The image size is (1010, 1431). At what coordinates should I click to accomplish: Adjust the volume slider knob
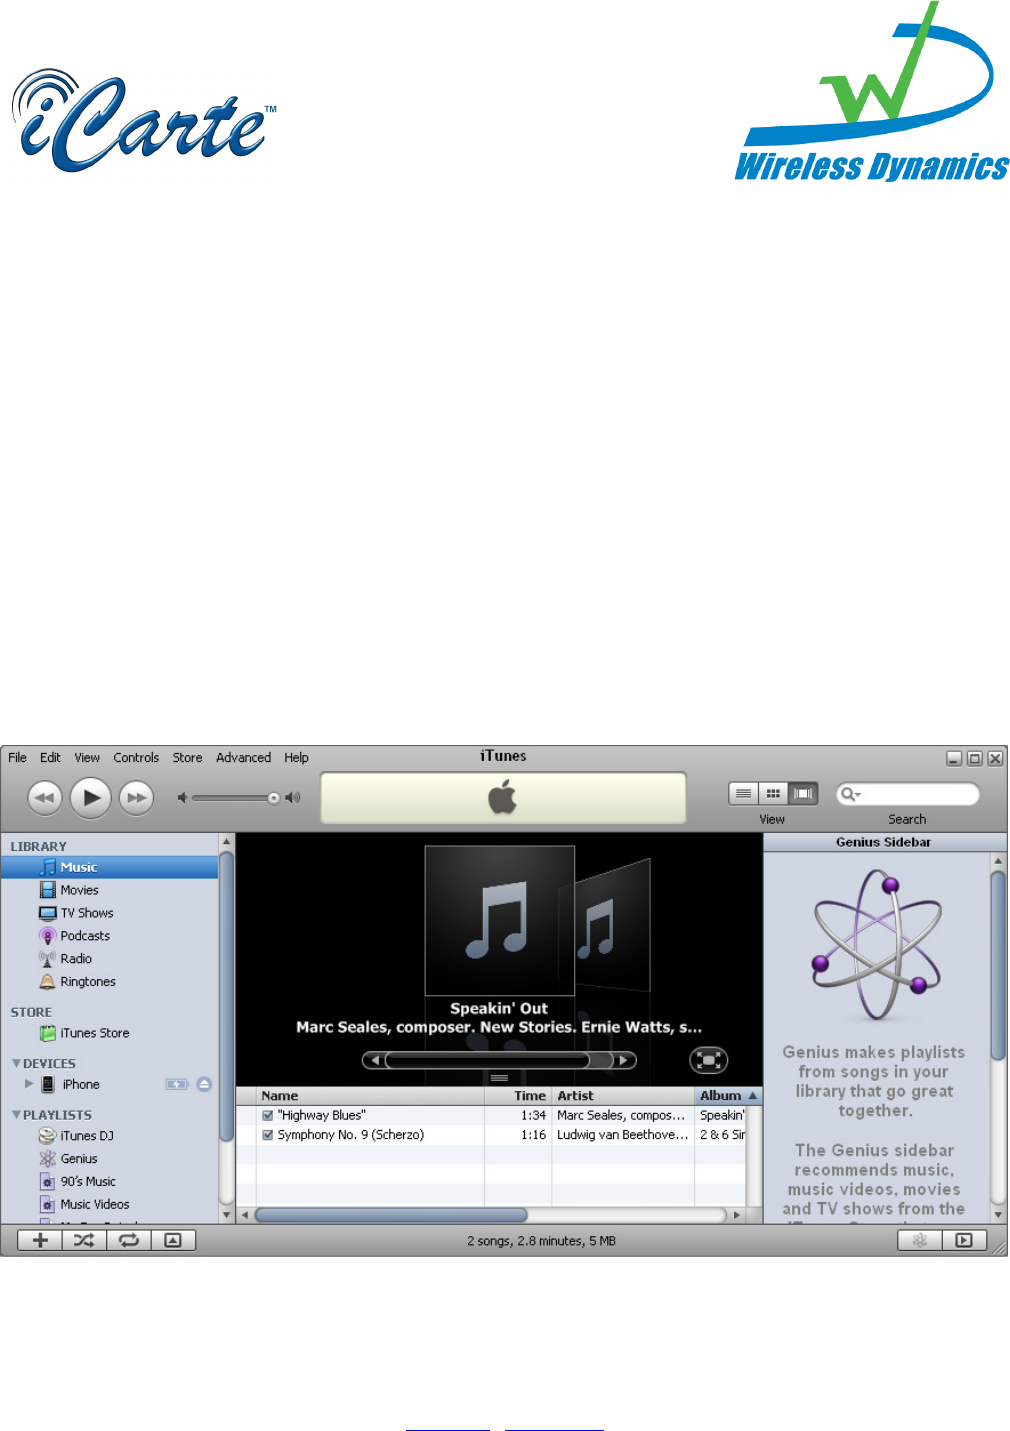[273, 798]
